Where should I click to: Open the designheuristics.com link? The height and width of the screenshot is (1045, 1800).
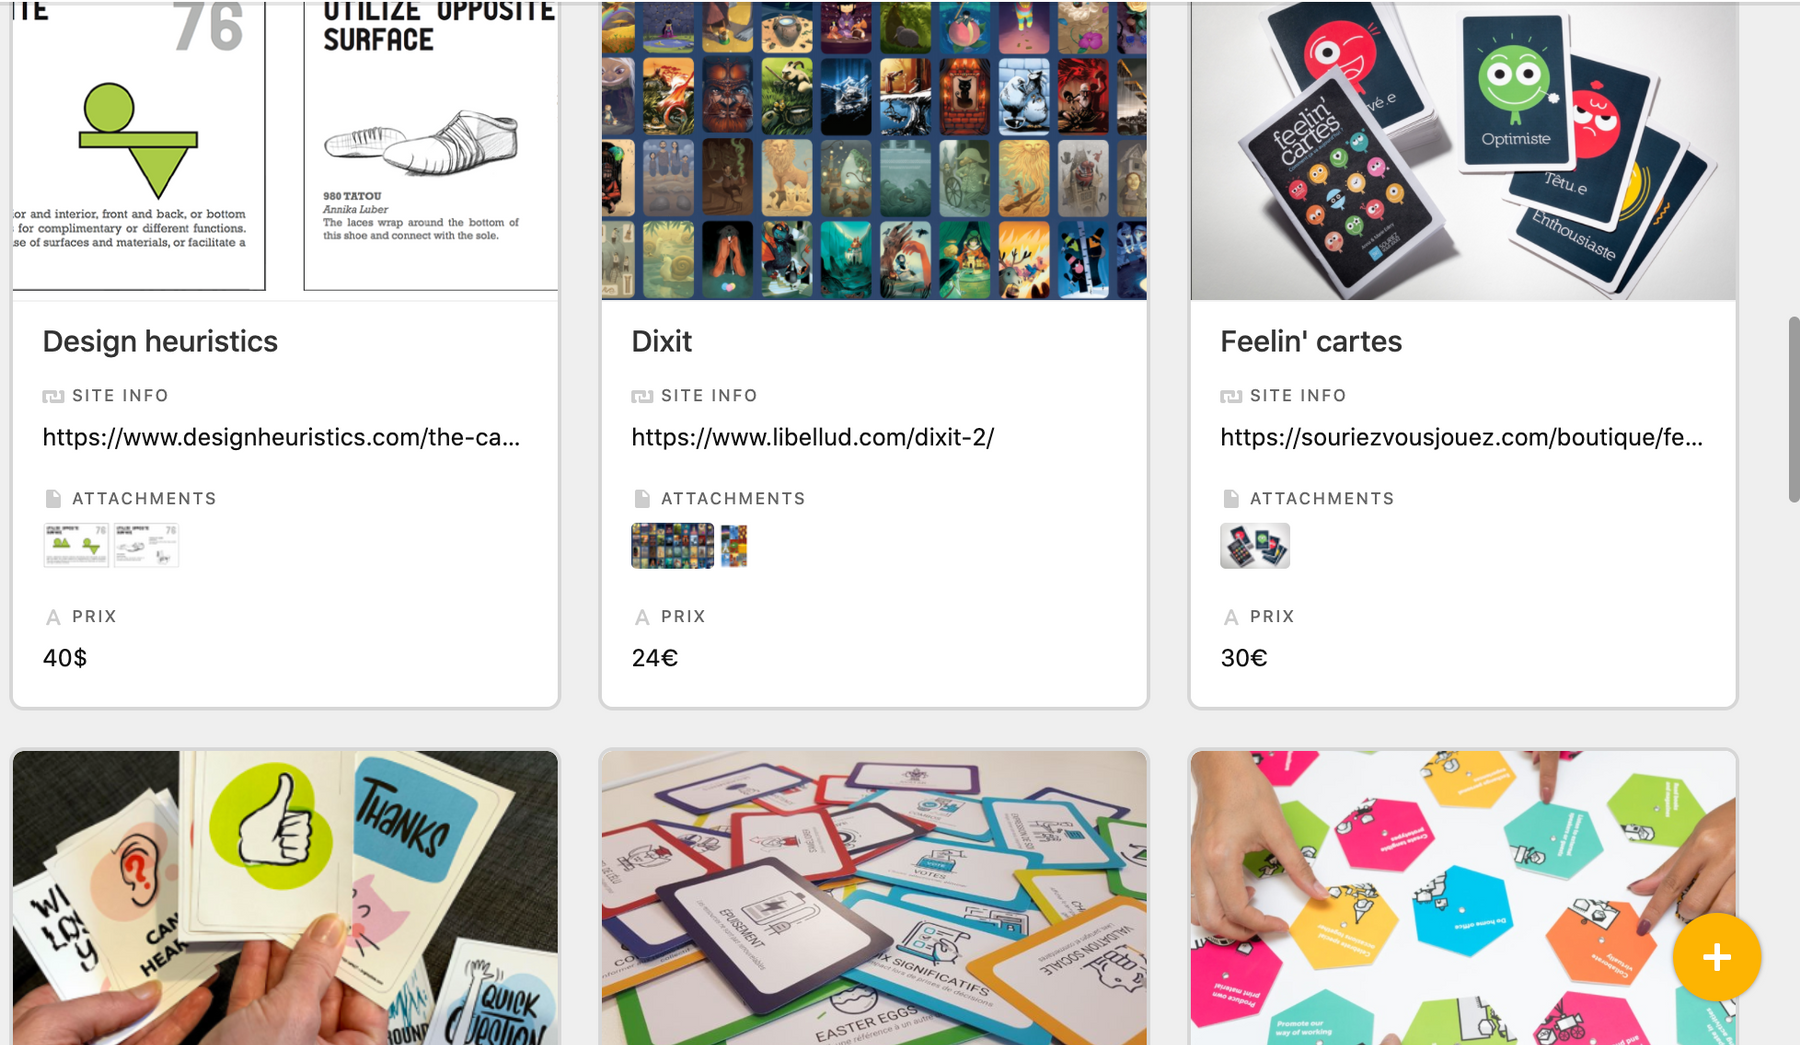(281, 437)
